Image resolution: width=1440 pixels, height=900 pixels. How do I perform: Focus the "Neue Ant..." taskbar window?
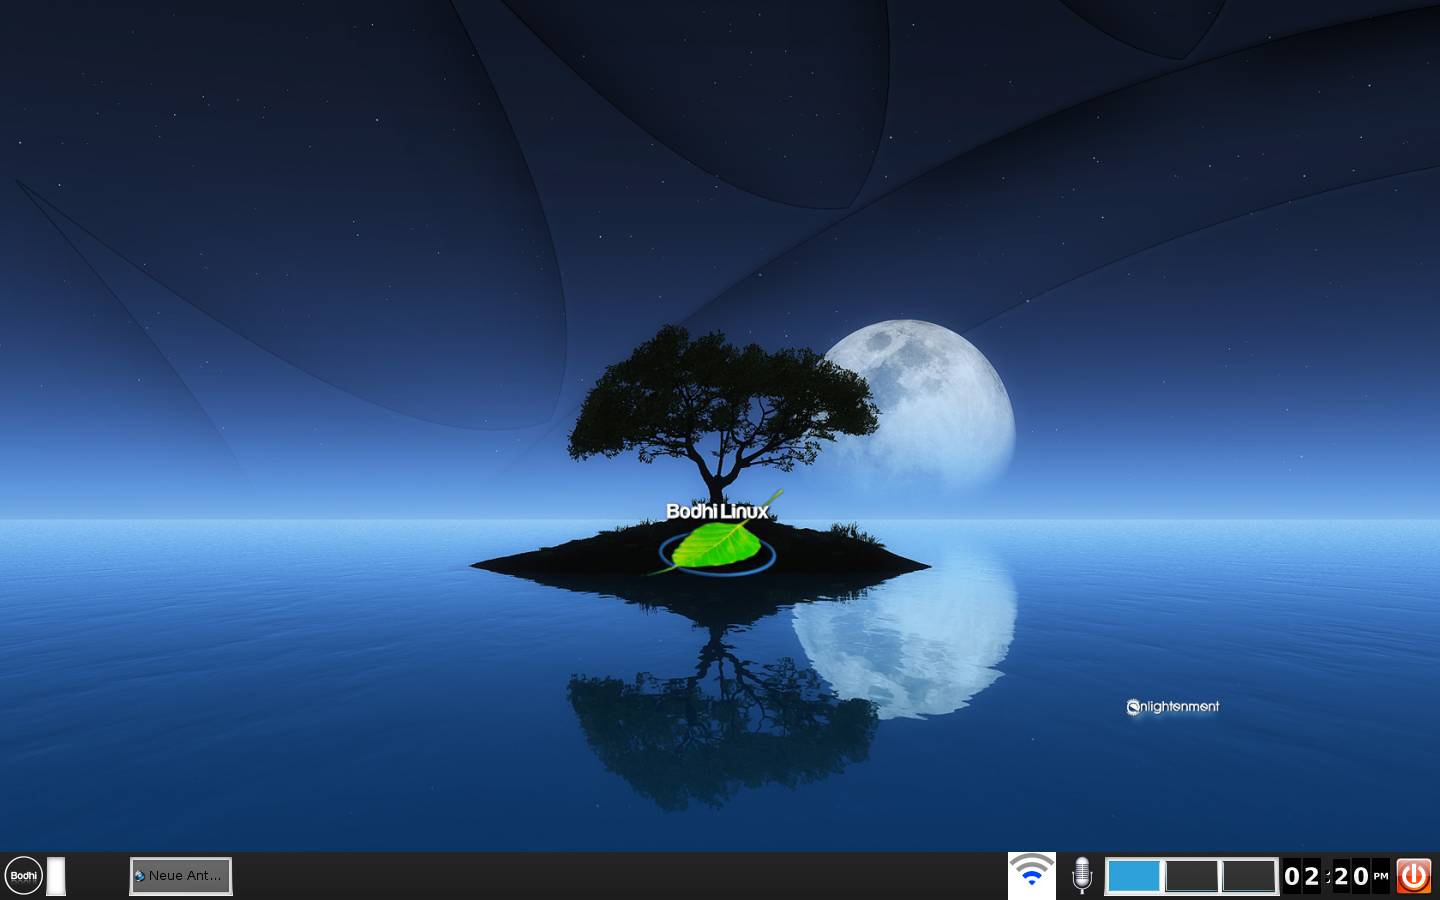(181, 876)
